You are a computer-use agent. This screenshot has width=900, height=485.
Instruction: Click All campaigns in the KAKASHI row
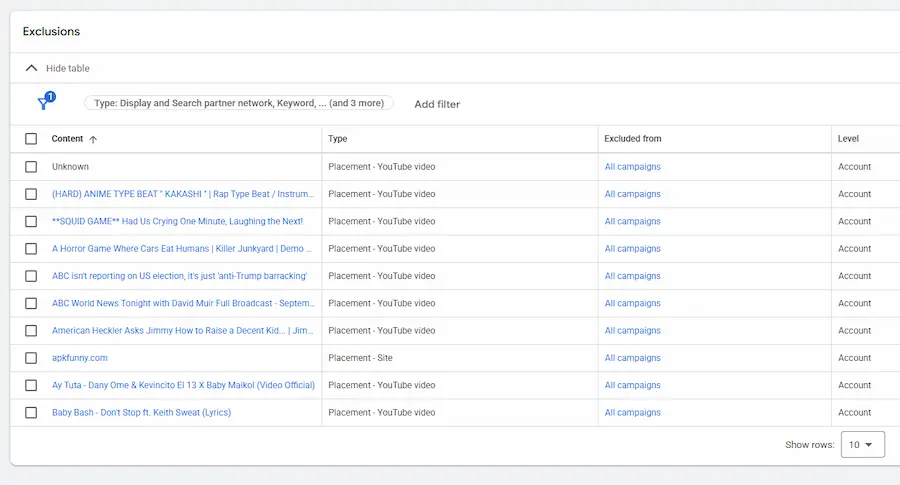pos(633,194)
